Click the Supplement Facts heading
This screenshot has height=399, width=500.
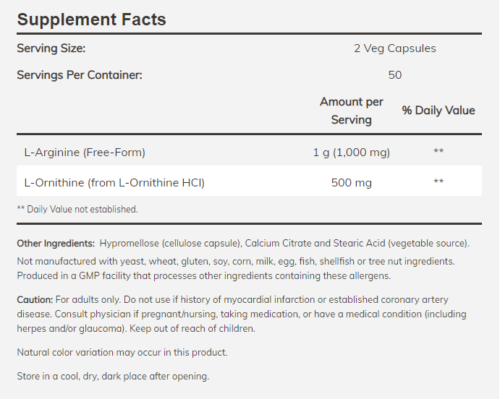point(91,19)
